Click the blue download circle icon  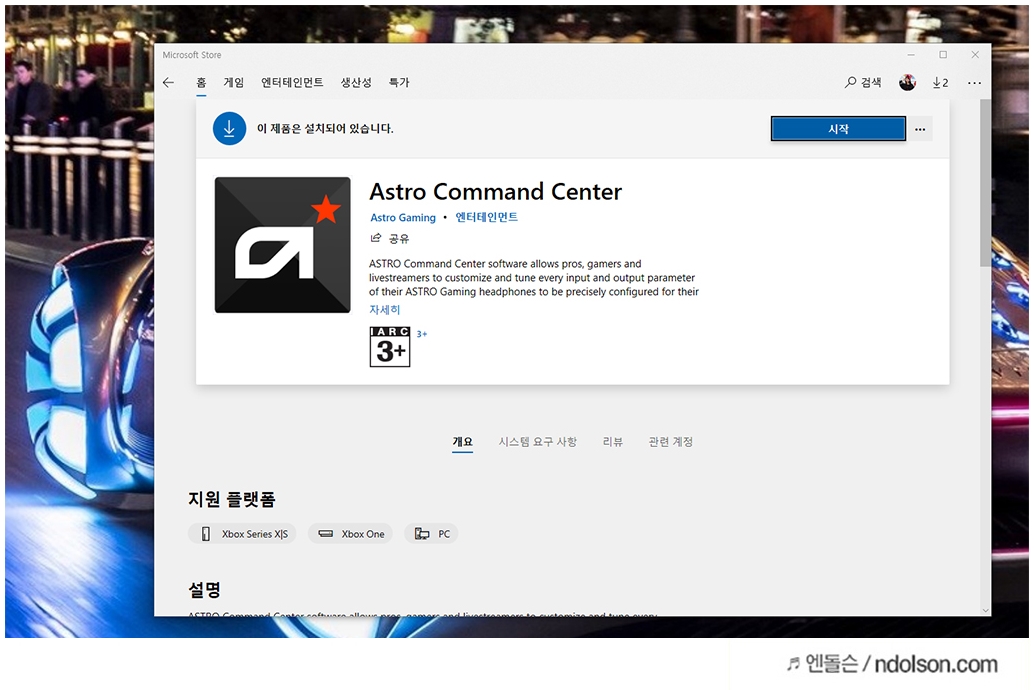pyautogui.click(x=229, y=129)
